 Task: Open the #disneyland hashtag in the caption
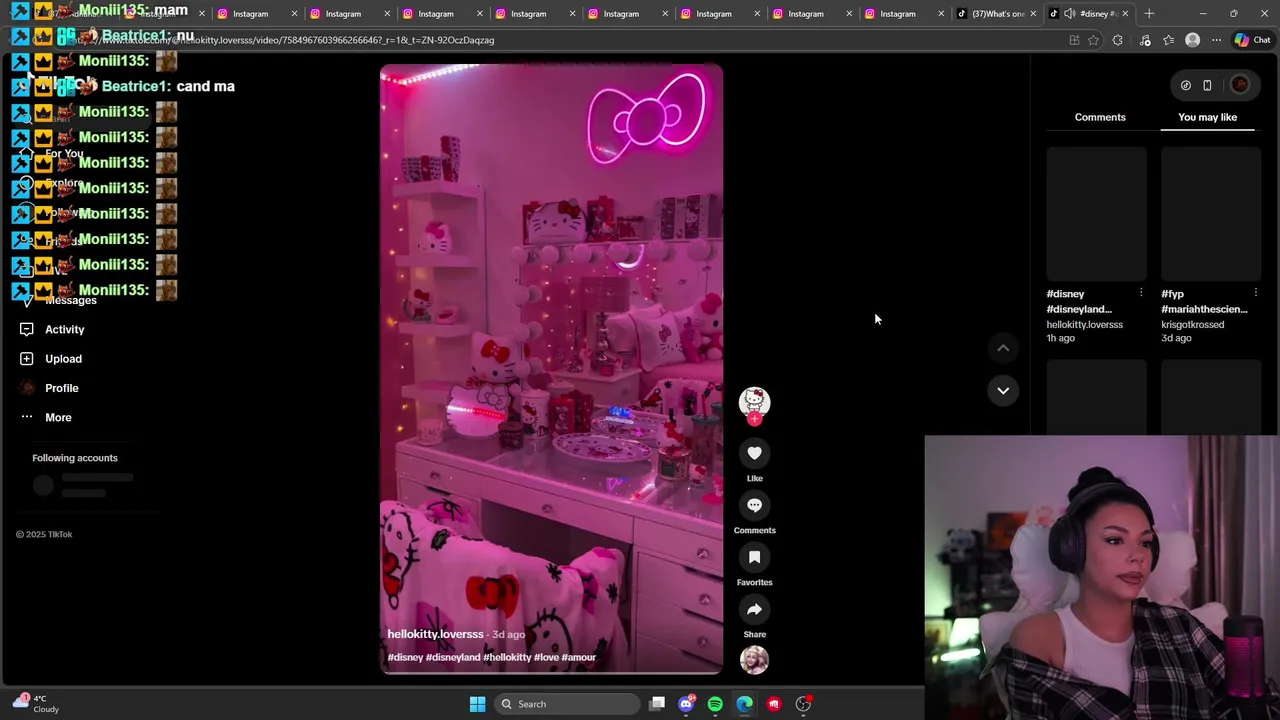(x=453, y=657)
